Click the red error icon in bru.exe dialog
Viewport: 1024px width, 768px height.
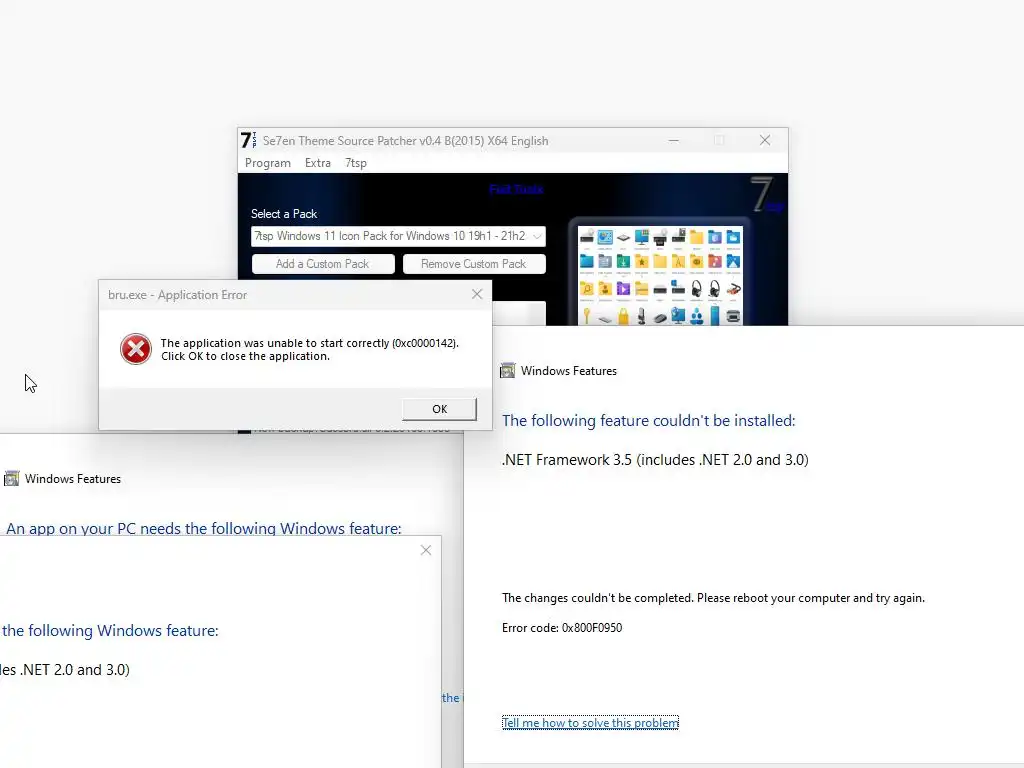136,349
